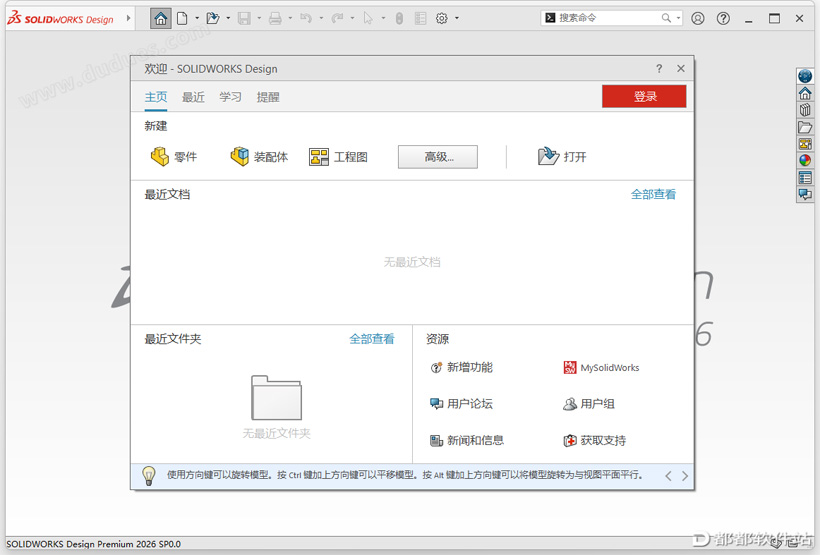Click the Rebuild traffic light icon
The width and height of the screenshot is (820, 555).
coord(399,19)
